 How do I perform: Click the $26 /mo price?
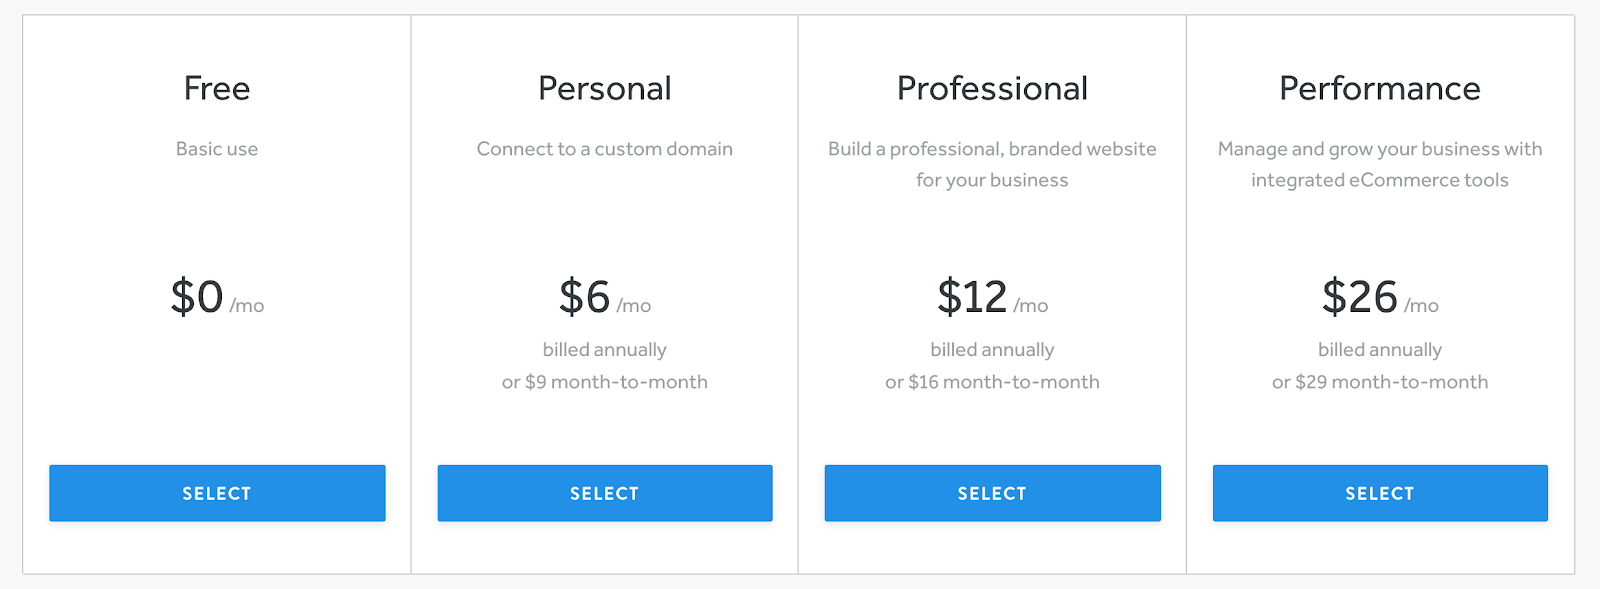coord(1380,297)
